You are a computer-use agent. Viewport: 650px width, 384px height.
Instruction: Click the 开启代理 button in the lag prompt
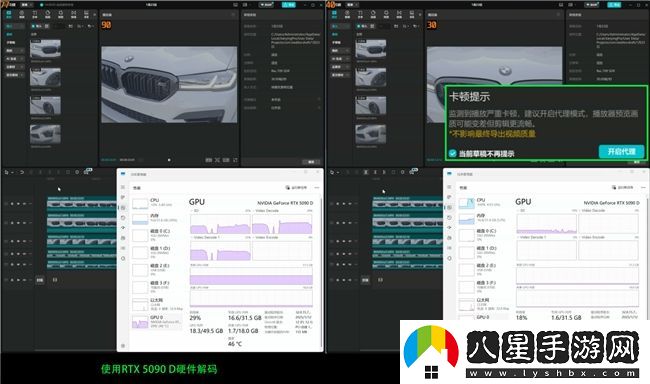(x=621, y=152)
